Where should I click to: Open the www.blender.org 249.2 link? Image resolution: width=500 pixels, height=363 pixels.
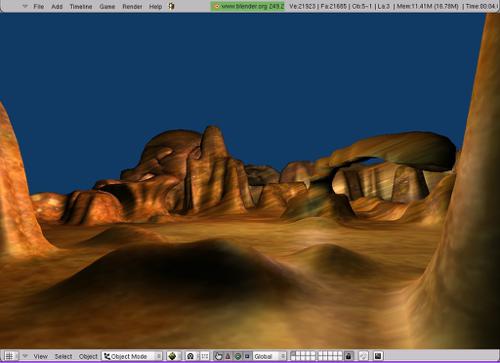coord(248,6)
